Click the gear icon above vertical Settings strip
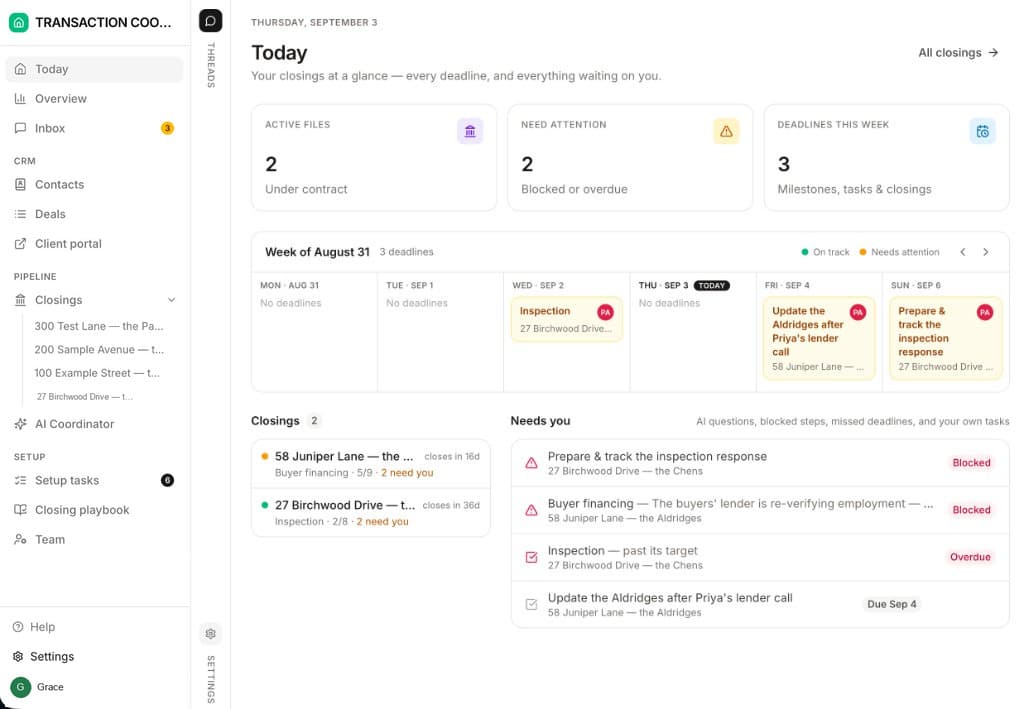Viewport: 1024px width, 709px height. coord(210,633)
